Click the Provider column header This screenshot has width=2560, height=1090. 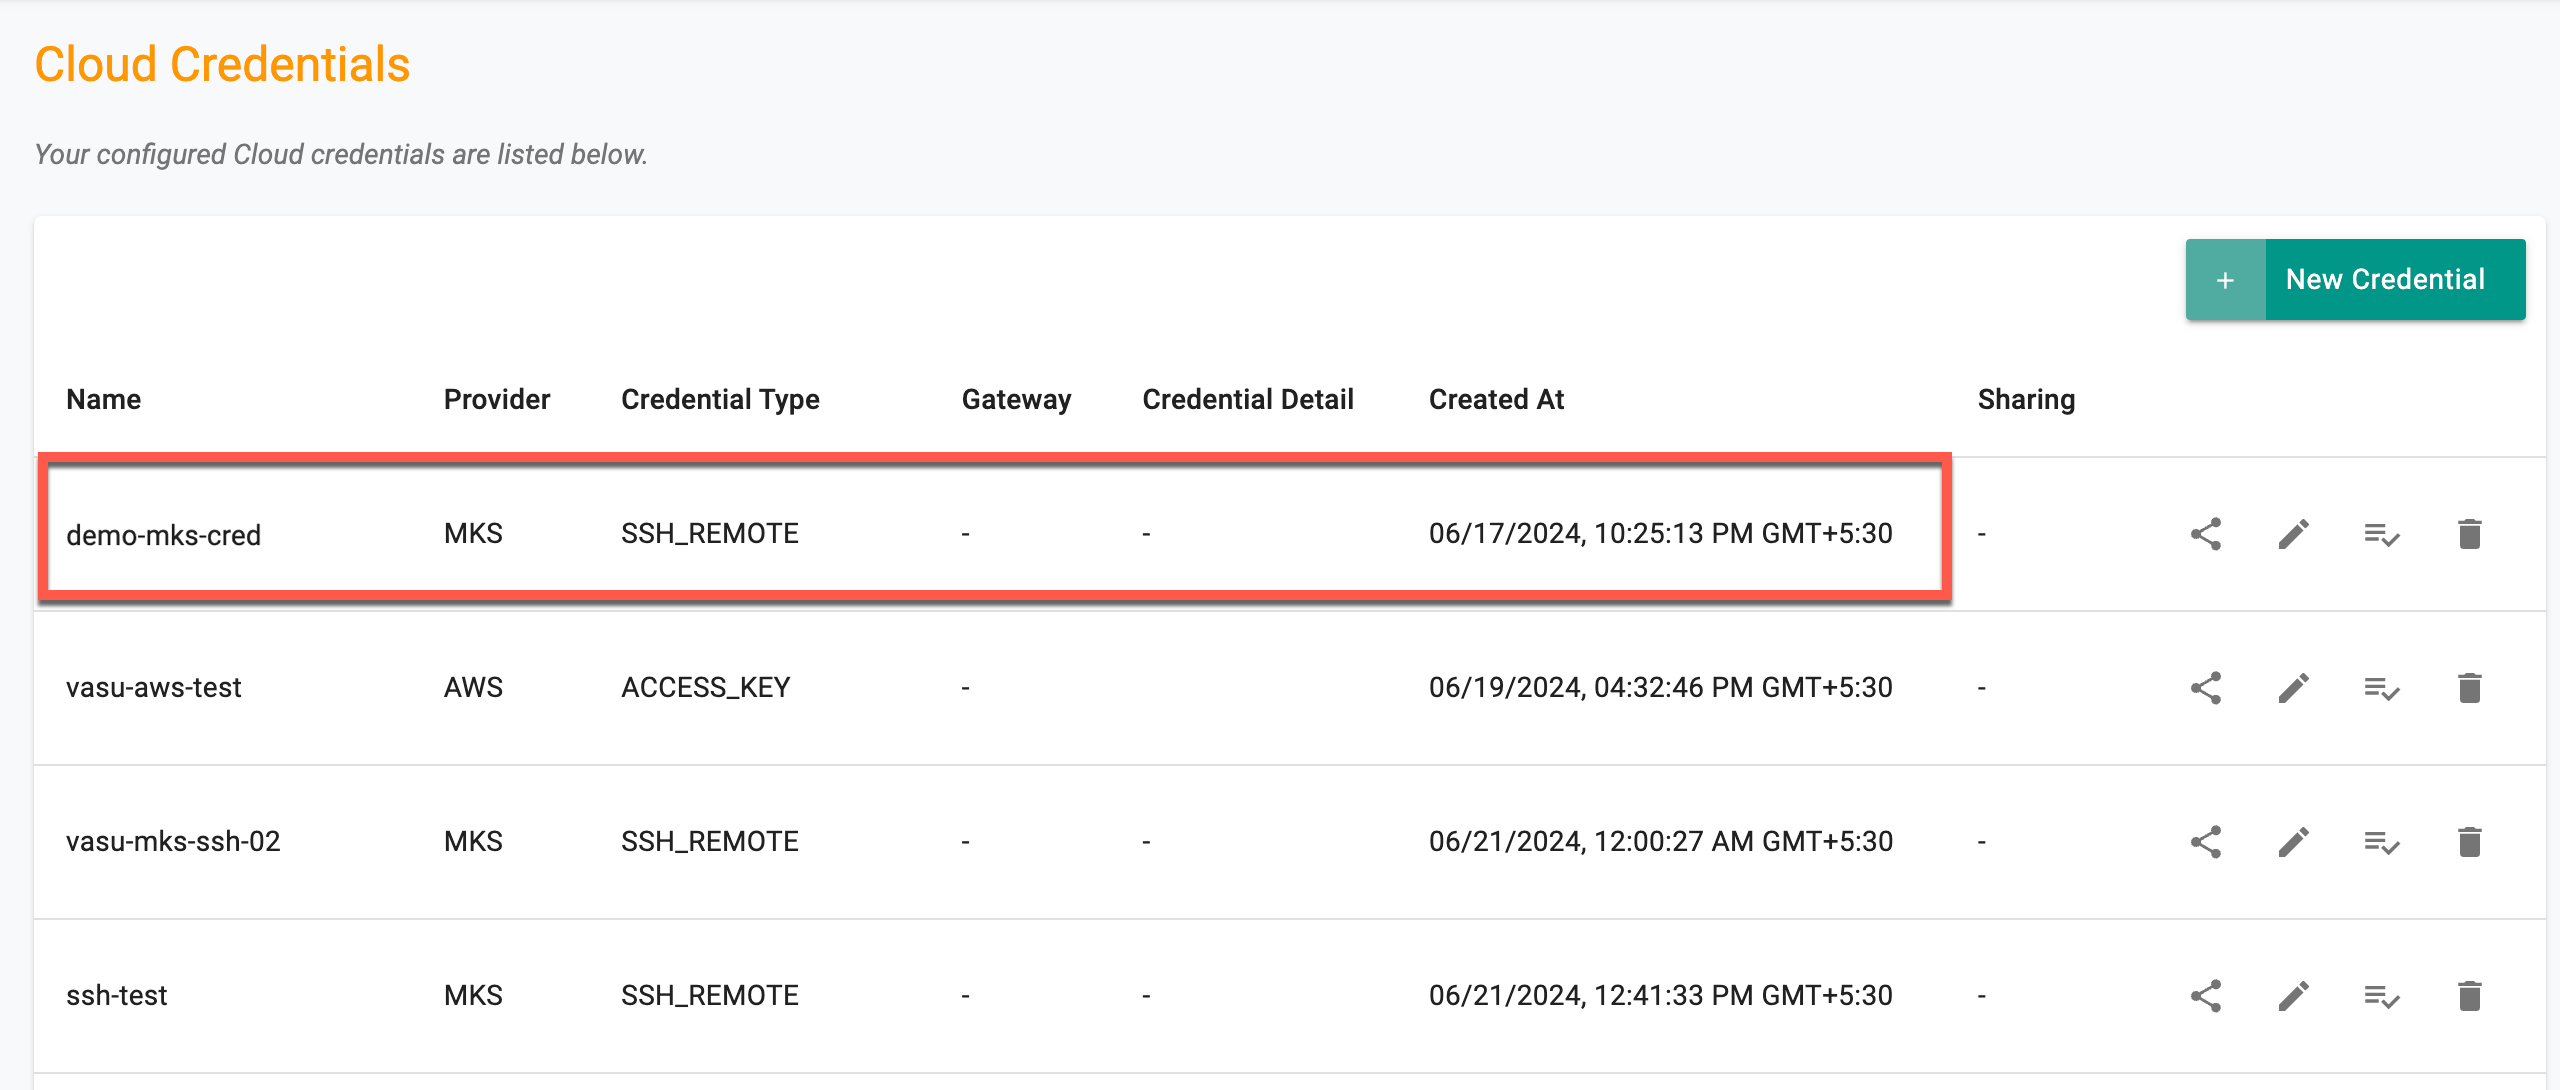497,399
